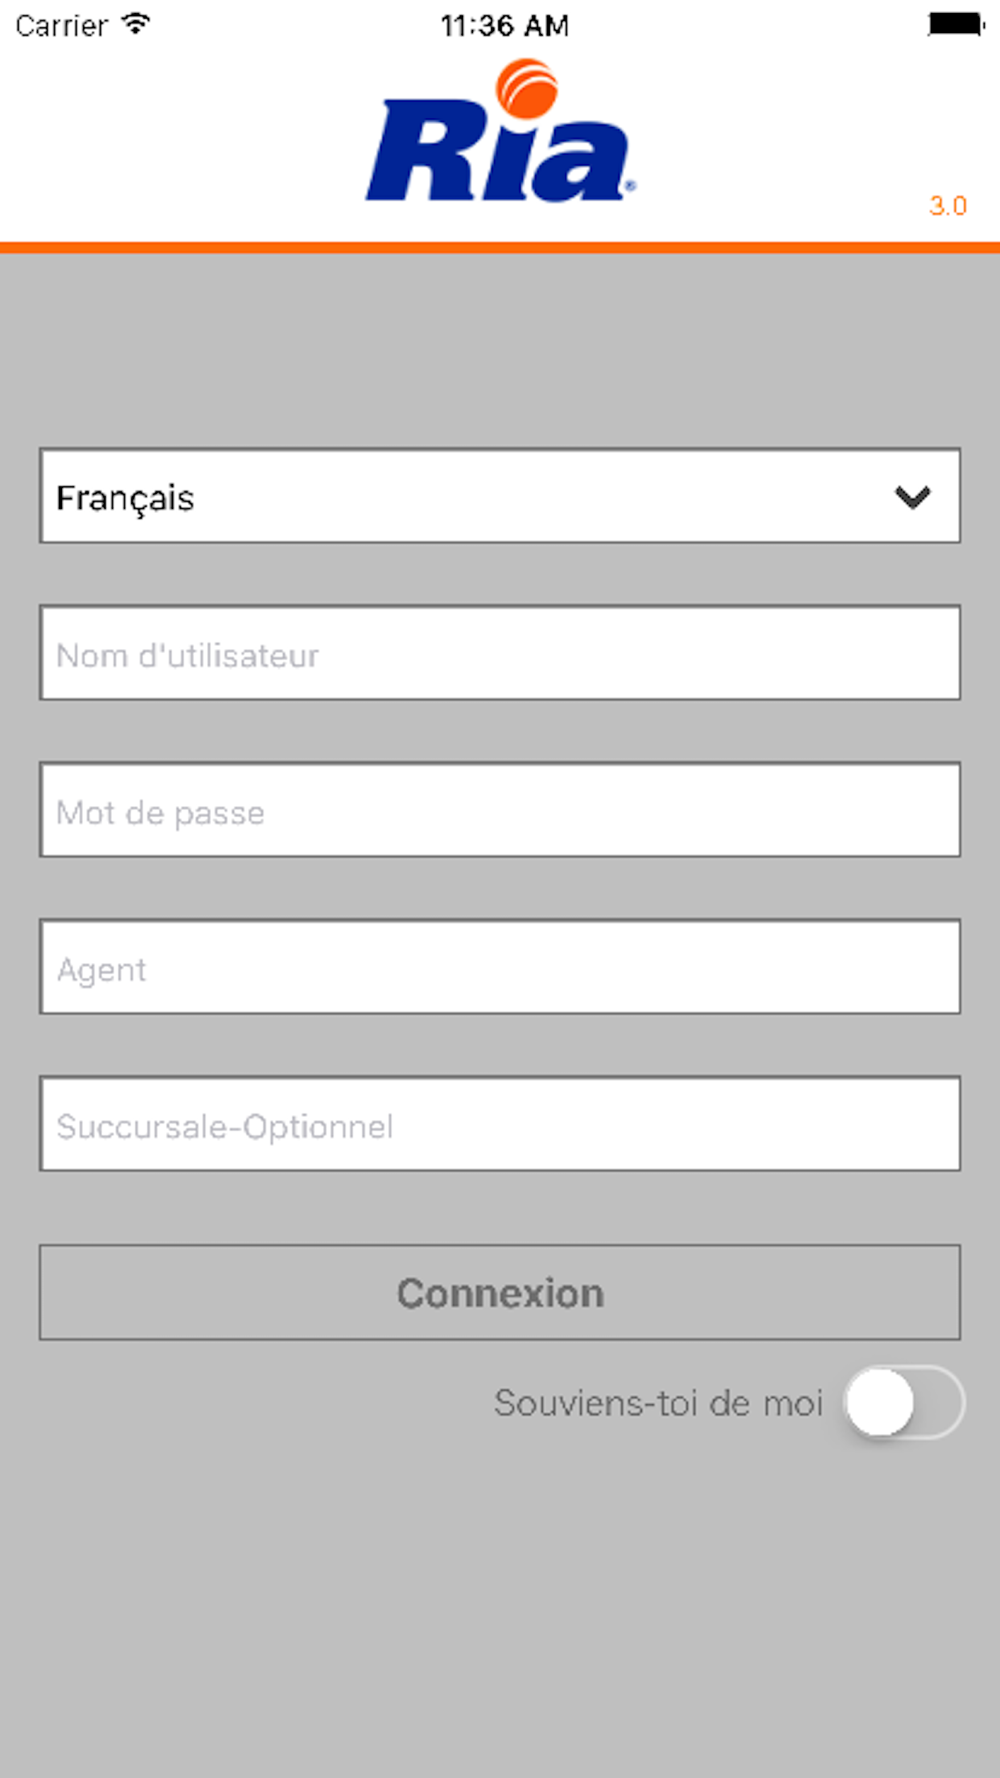Tap the 3.0 version number
This screenshot has width=1000, height=1778.
pyautogui.click(x=947, y=206)
